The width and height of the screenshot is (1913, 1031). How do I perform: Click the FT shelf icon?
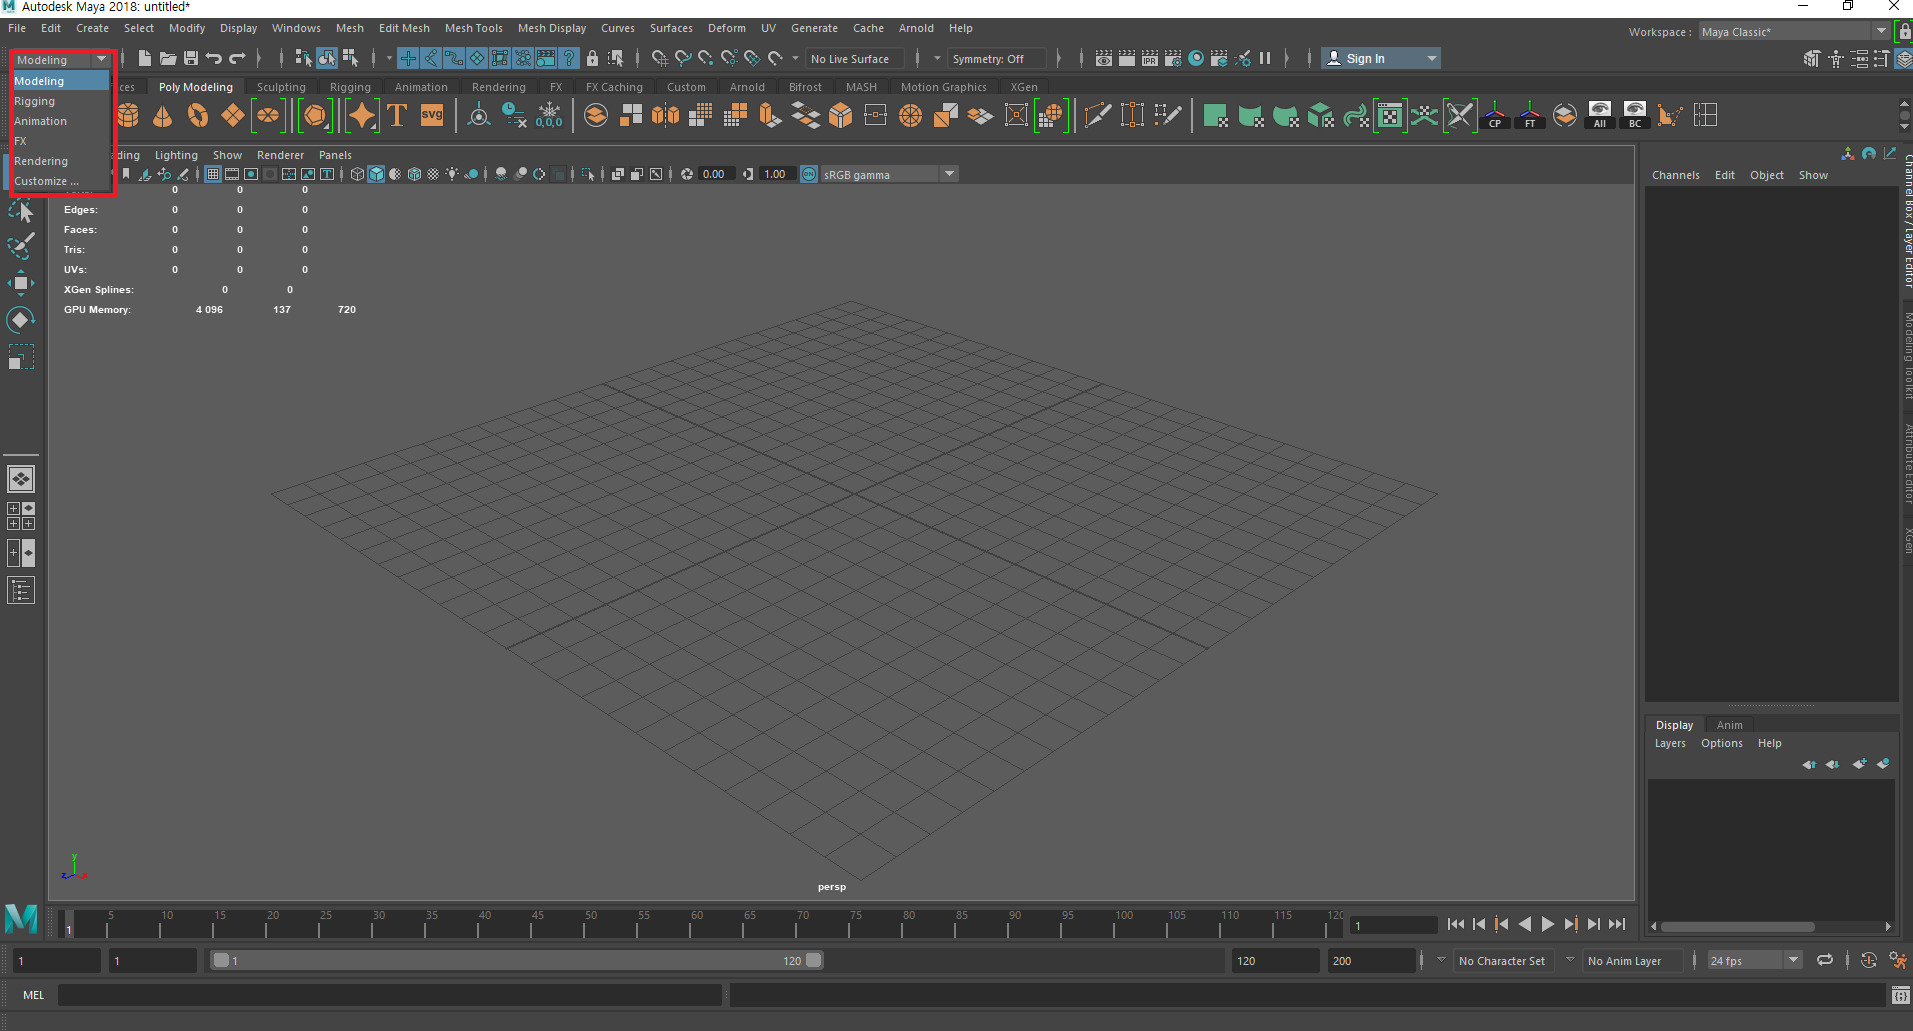point(1530,116)
